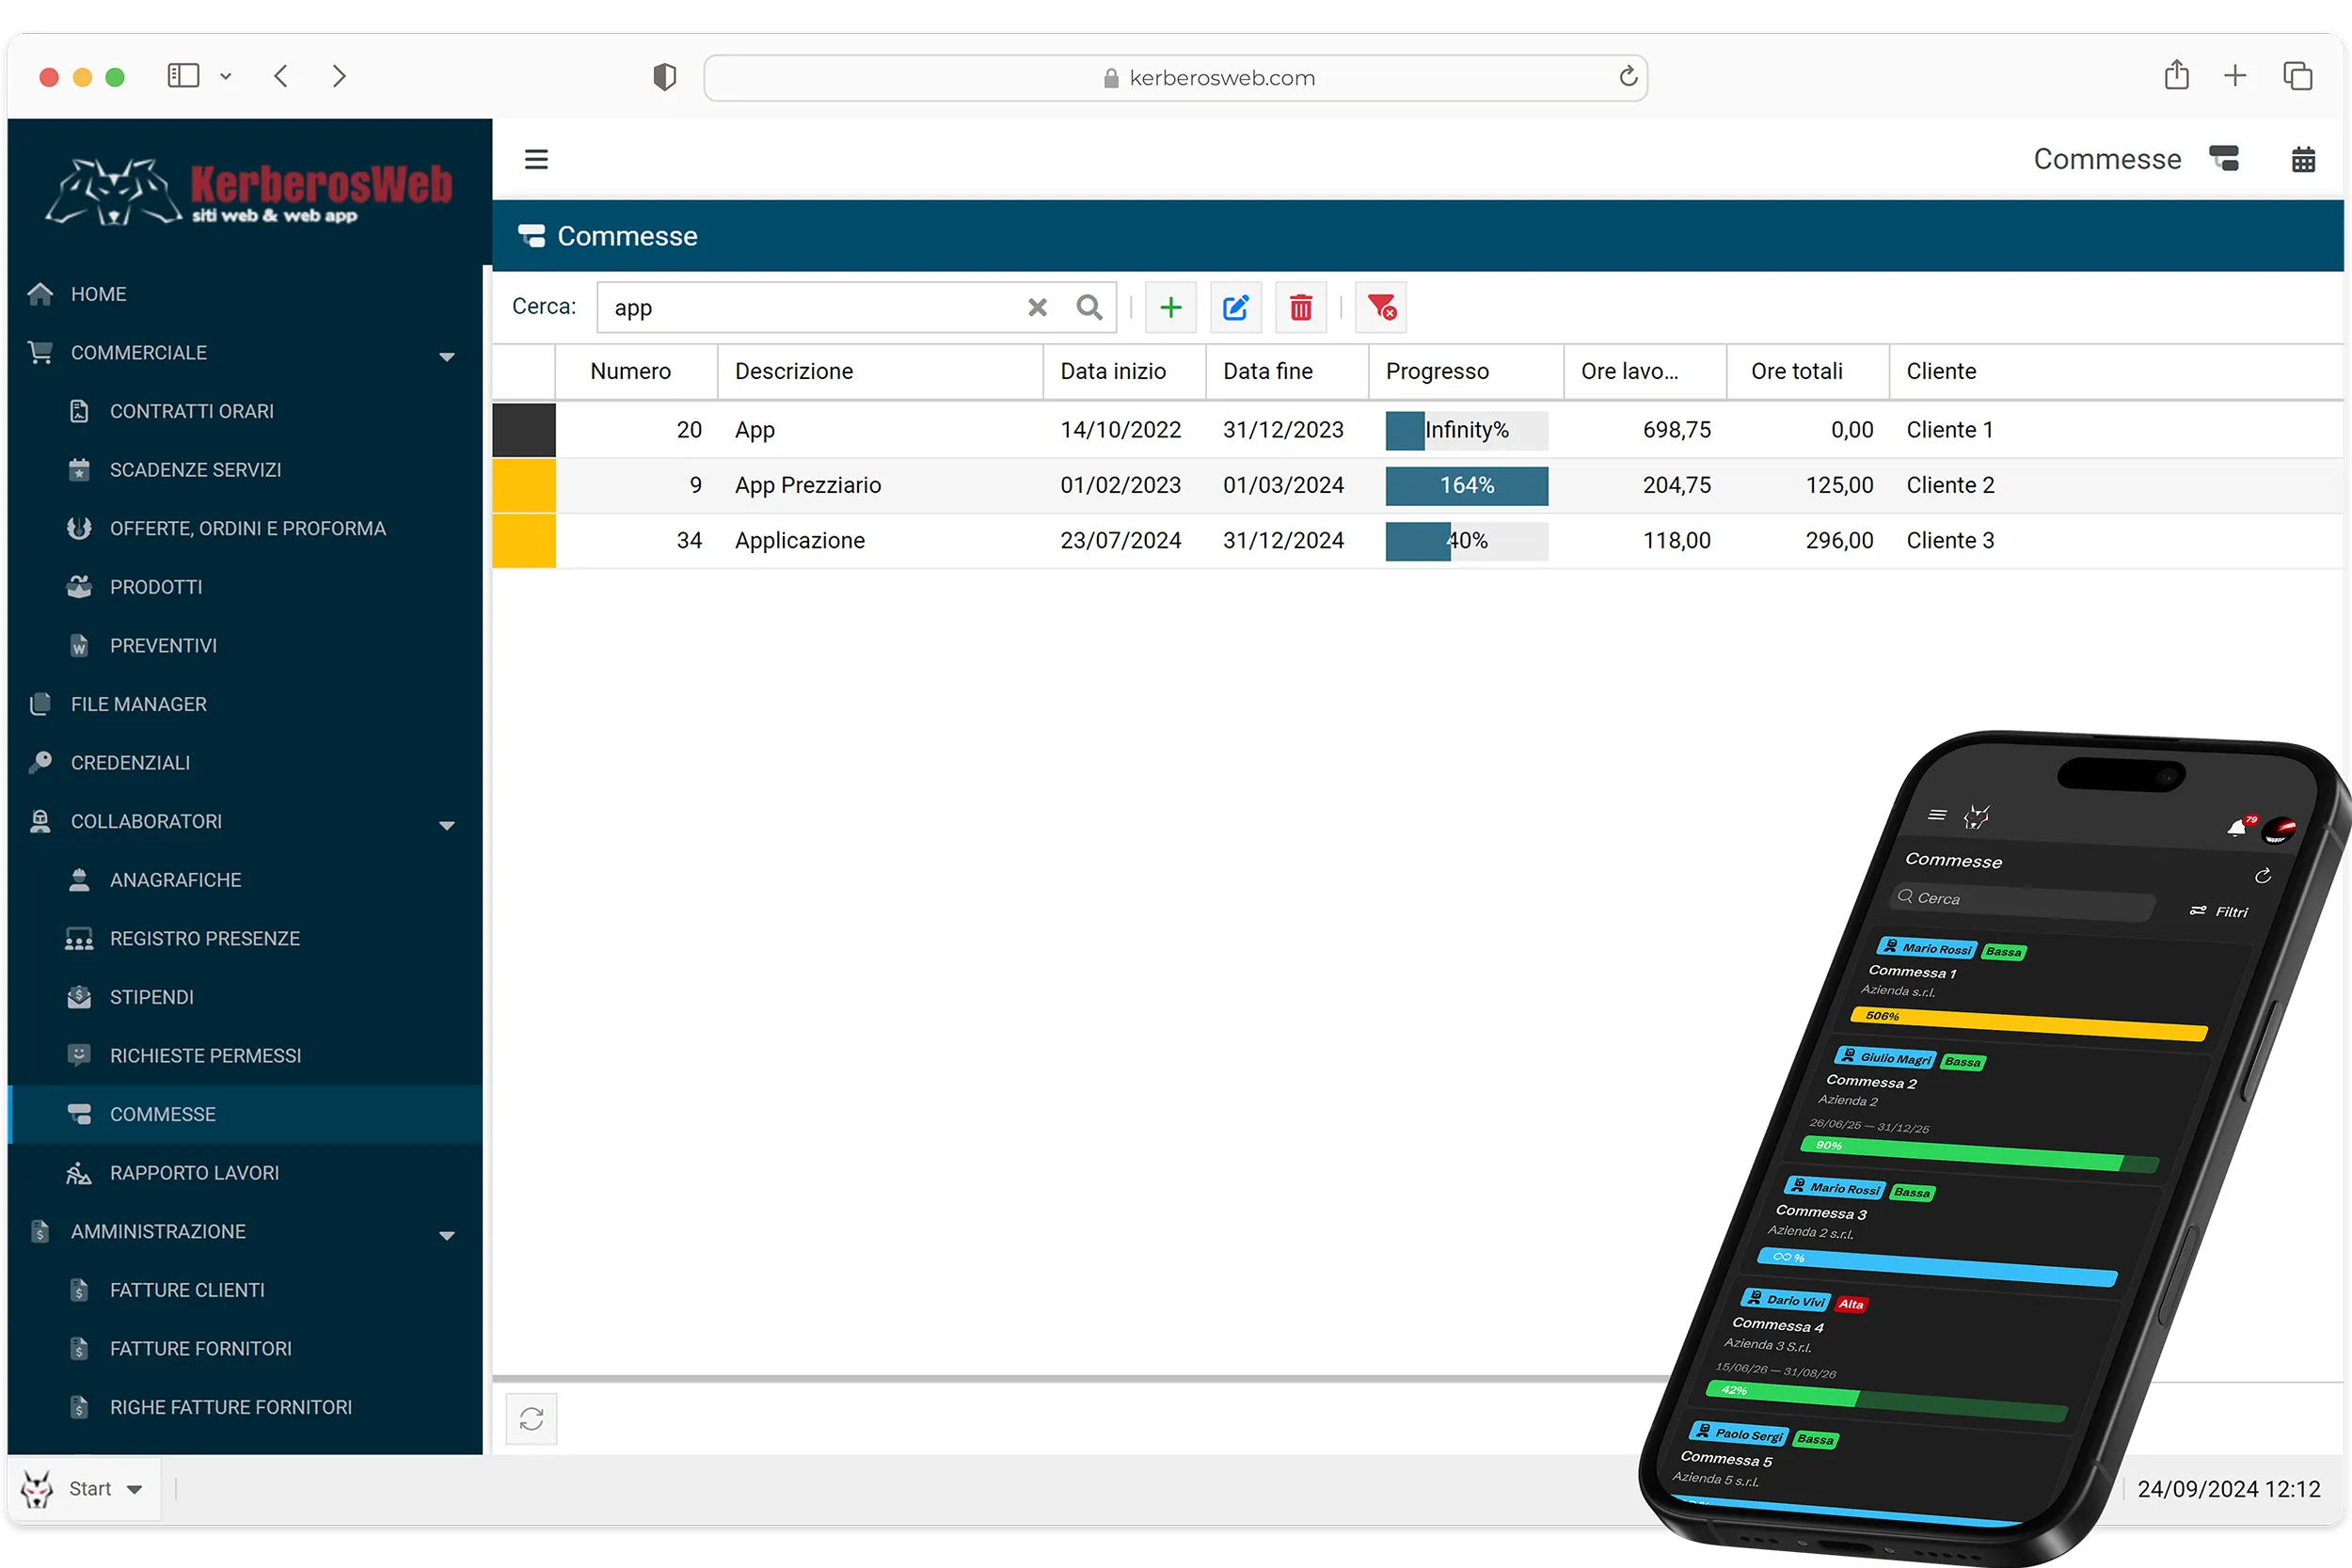Screen dimensions: 2352x1568
Task: Collapse the COLLABORATORI section arrow
Action: click(447, 825)
